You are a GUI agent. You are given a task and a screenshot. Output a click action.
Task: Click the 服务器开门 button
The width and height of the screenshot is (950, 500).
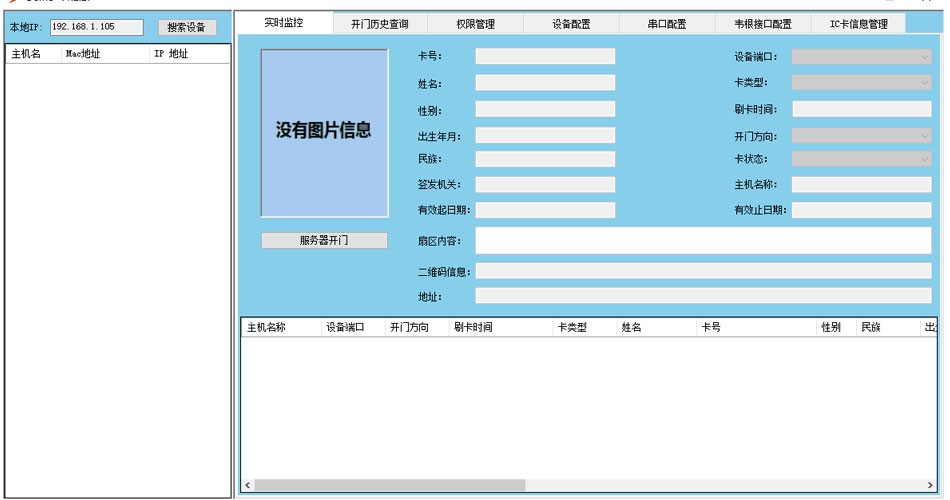[324, 240]
